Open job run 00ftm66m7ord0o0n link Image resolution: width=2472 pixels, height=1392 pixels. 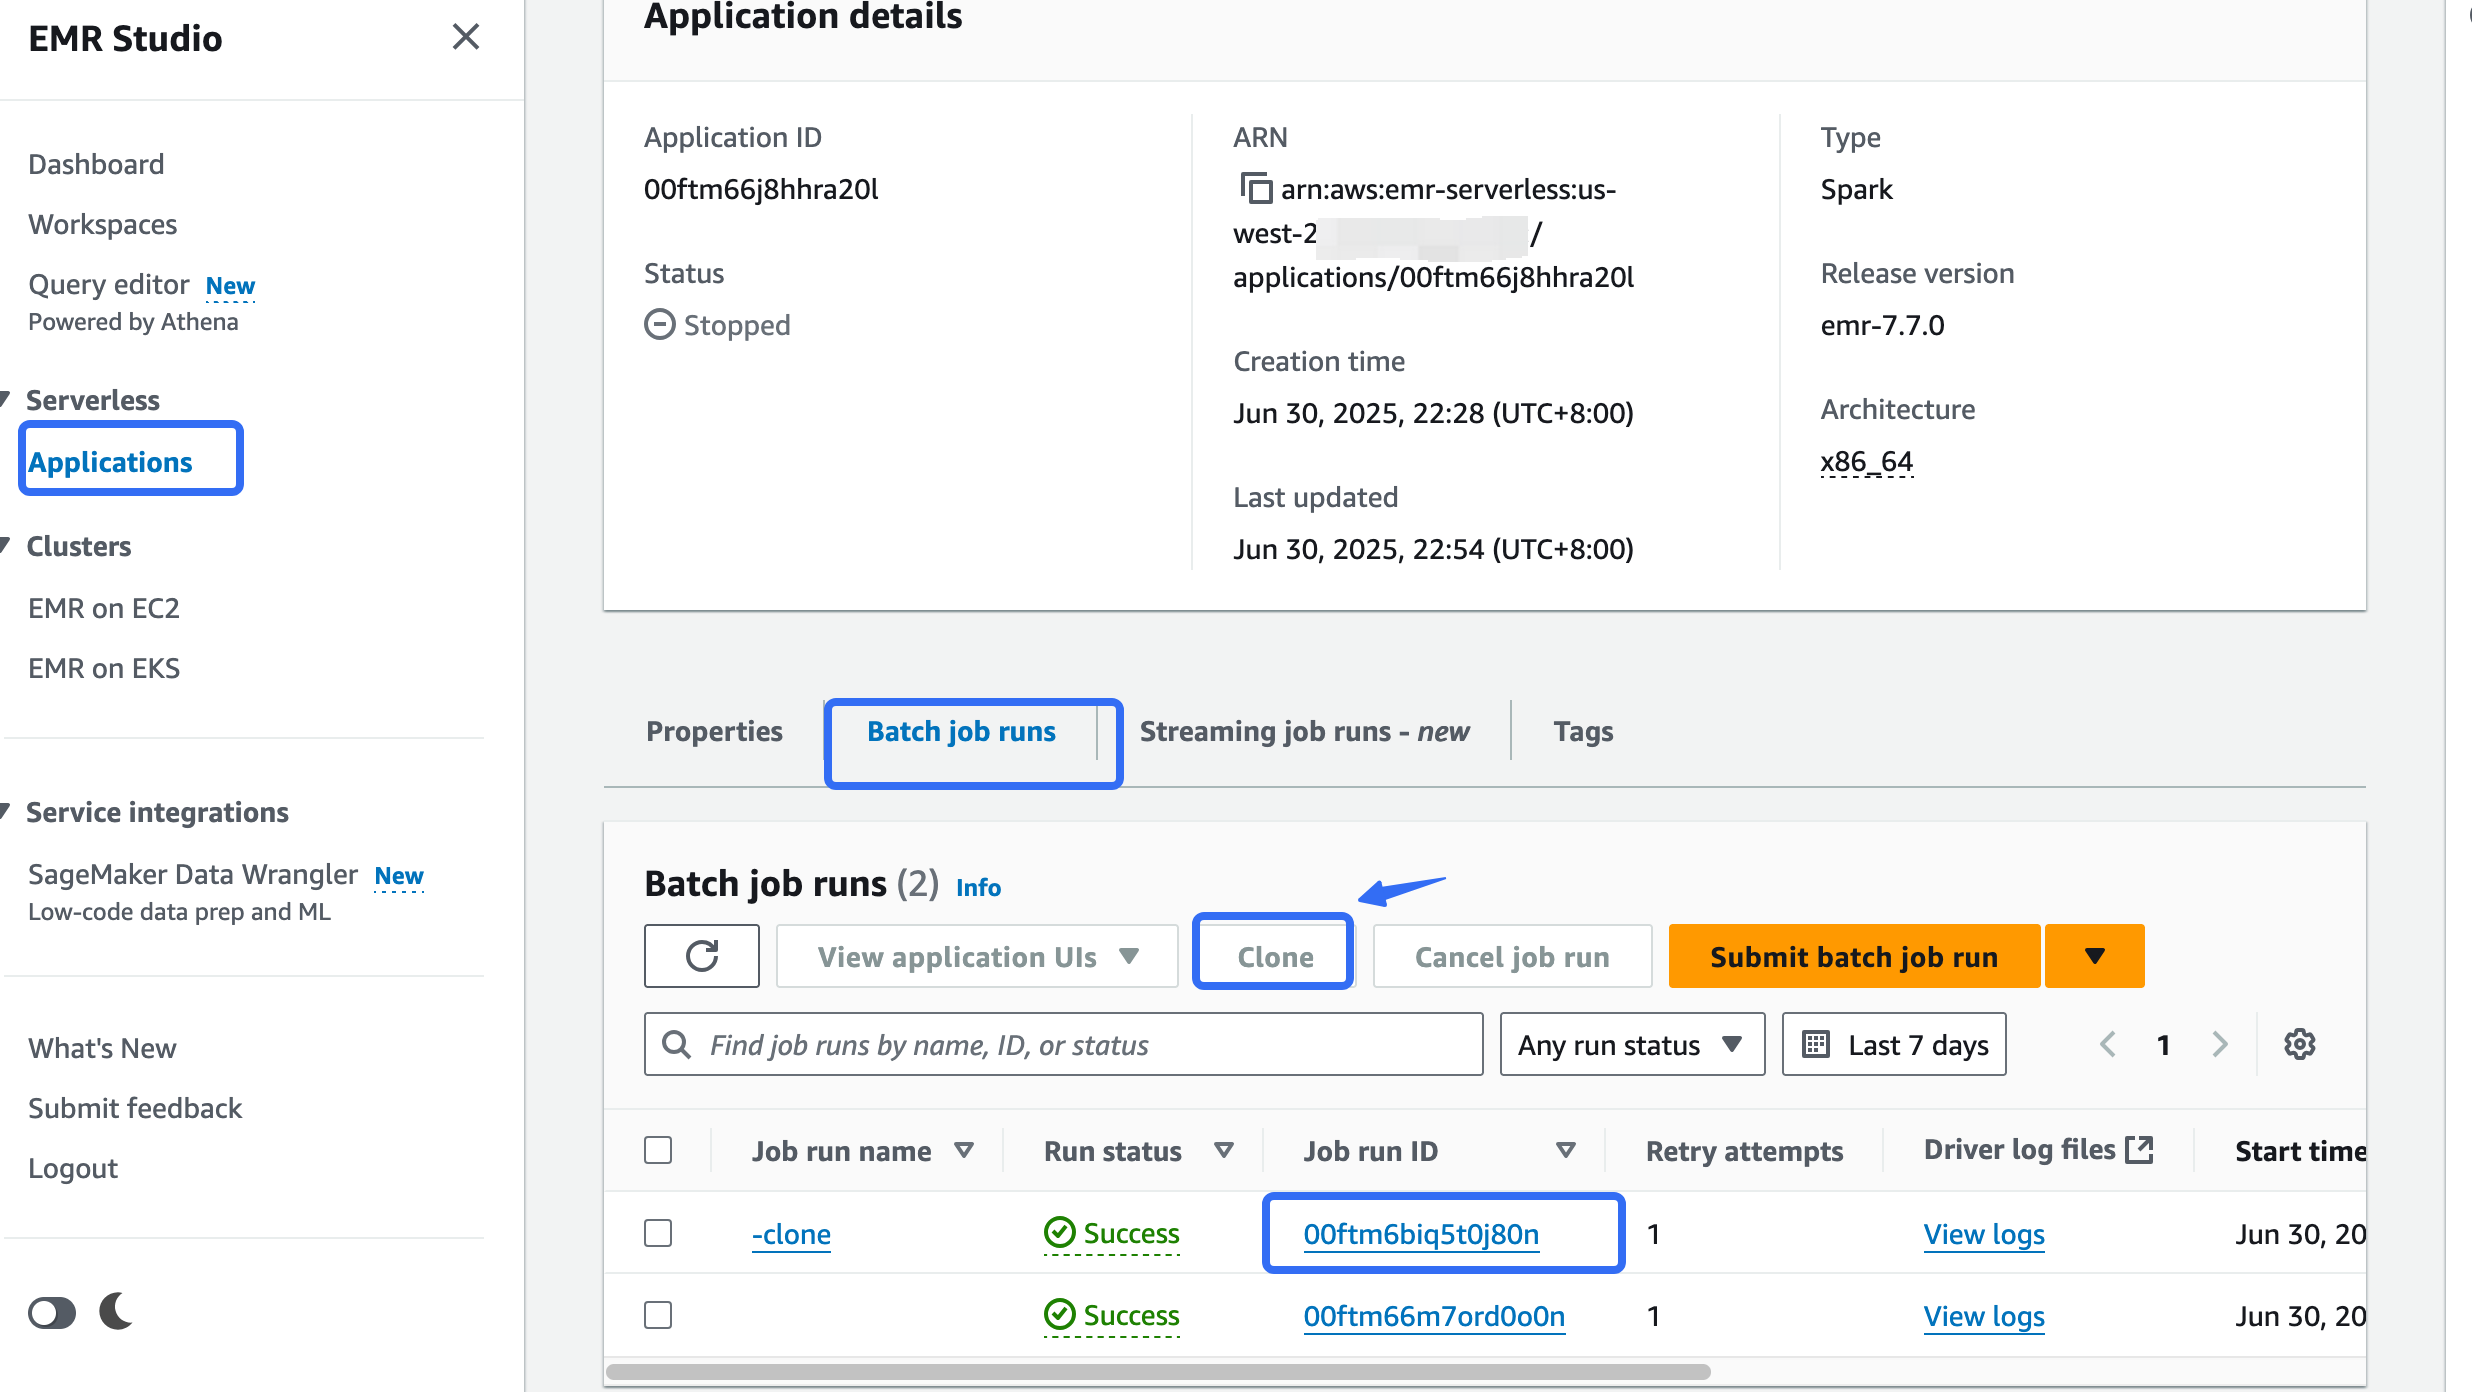(x=1433, y=1315)
